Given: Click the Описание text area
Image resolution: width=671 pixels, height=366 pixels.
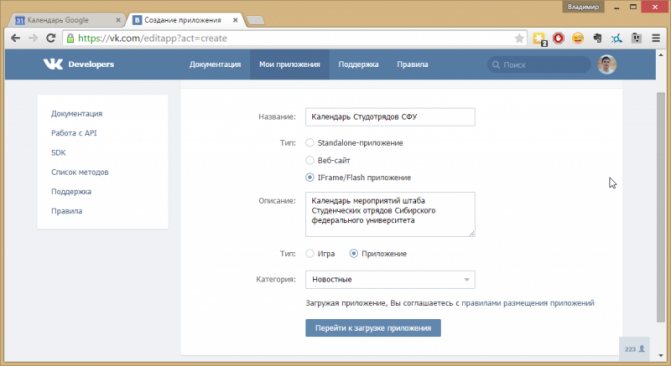Looking at the screenshot, I should 390,214.
